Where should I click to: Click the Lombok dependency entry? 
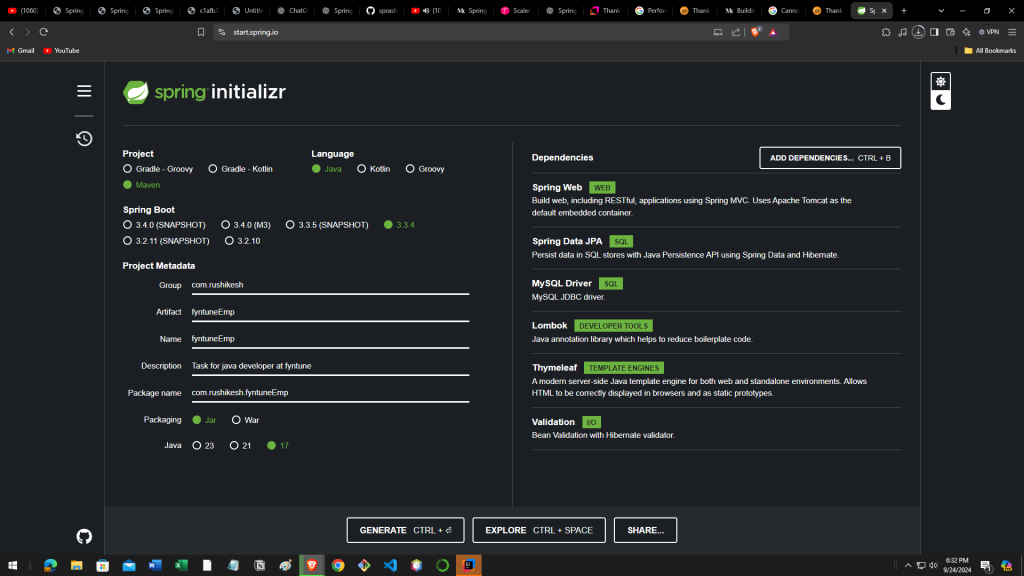tap(716, 332)
